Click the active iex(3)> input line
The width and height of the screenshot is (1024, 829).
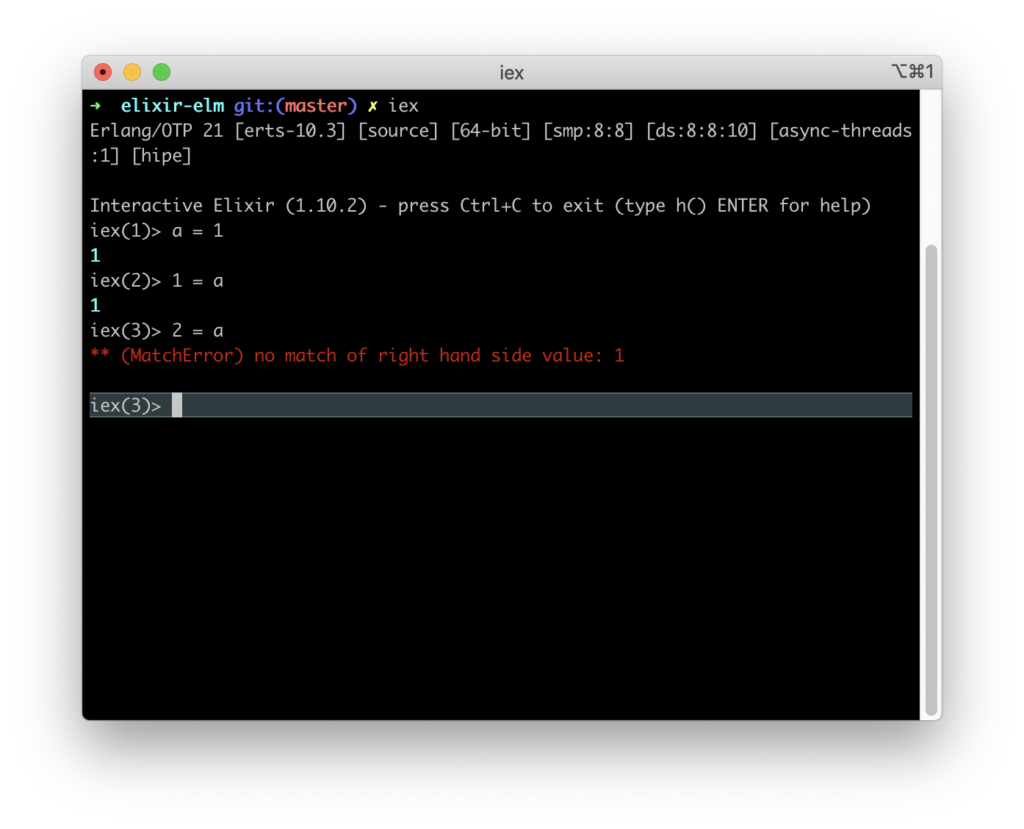(x=501, y=405)
